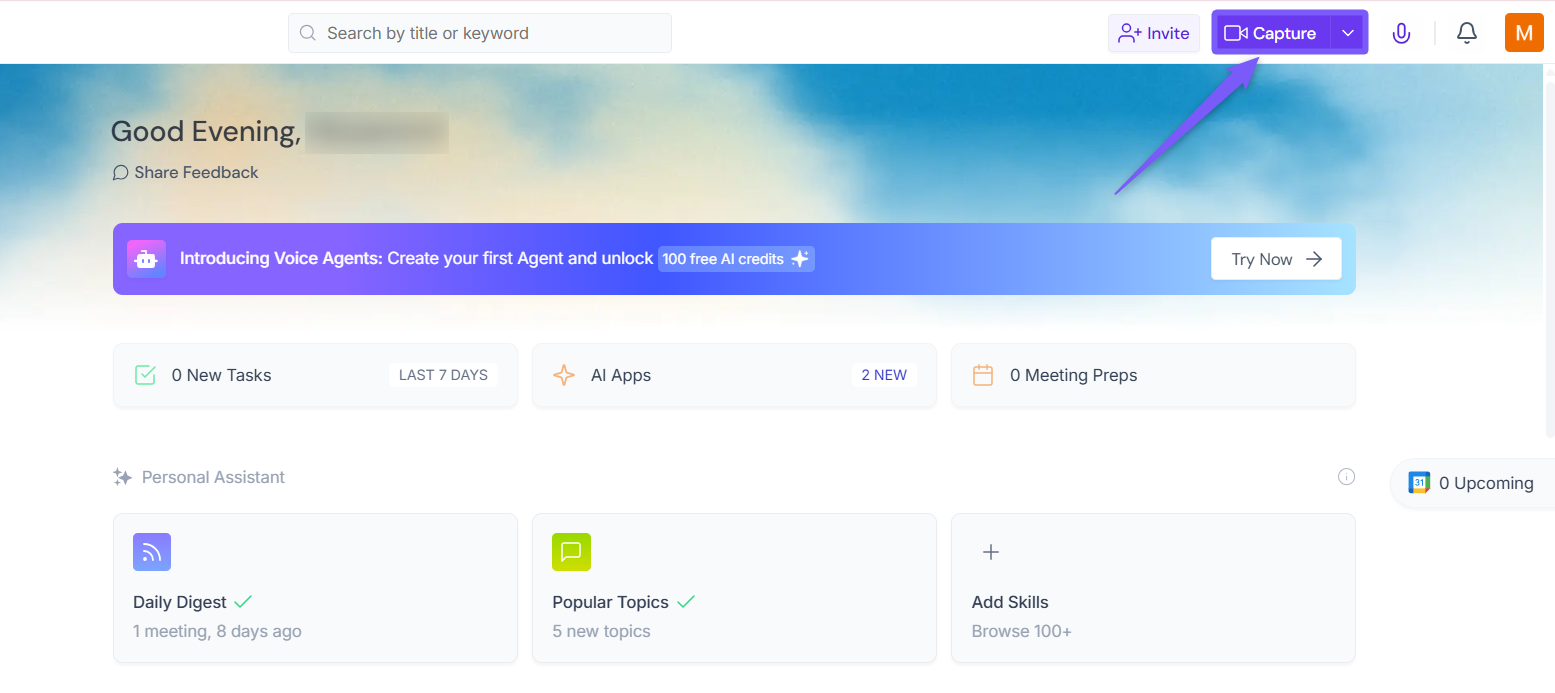The width and height of the screenshot is (1555, 693).
Task: Click the Personal Assistant heading
Action: (213, 477)
